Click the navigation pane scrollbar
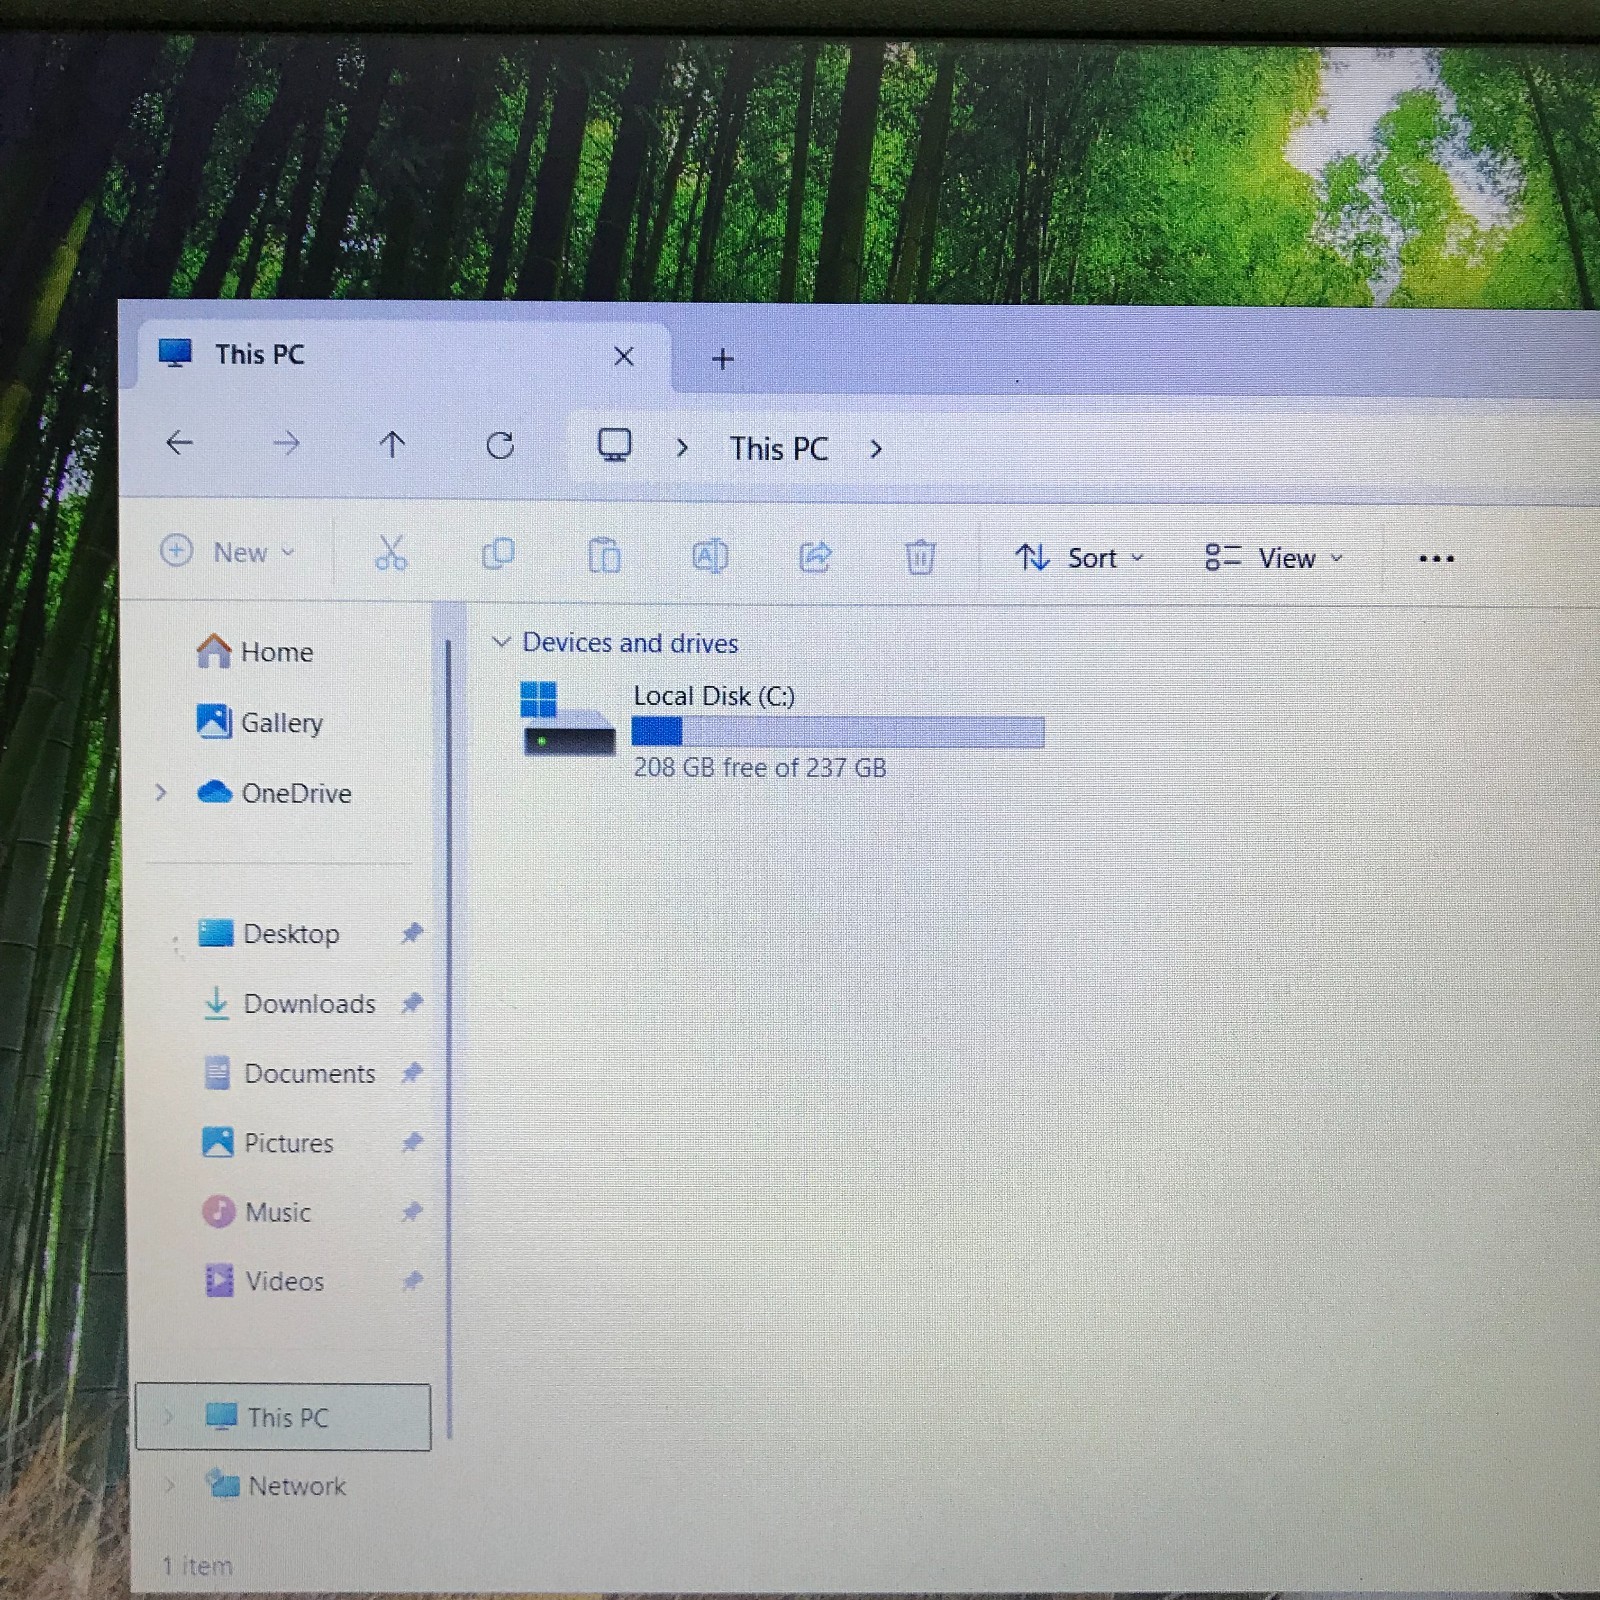Screen dimensions: 1600x1600 (449, 1037)
